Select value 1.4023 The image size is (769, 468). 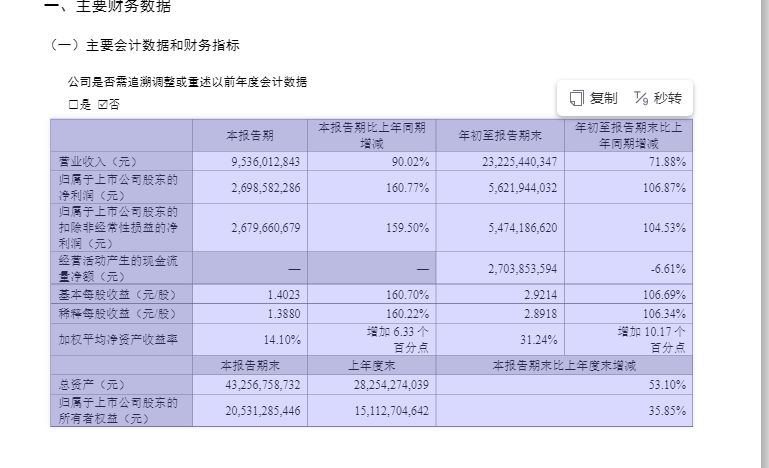283,295
